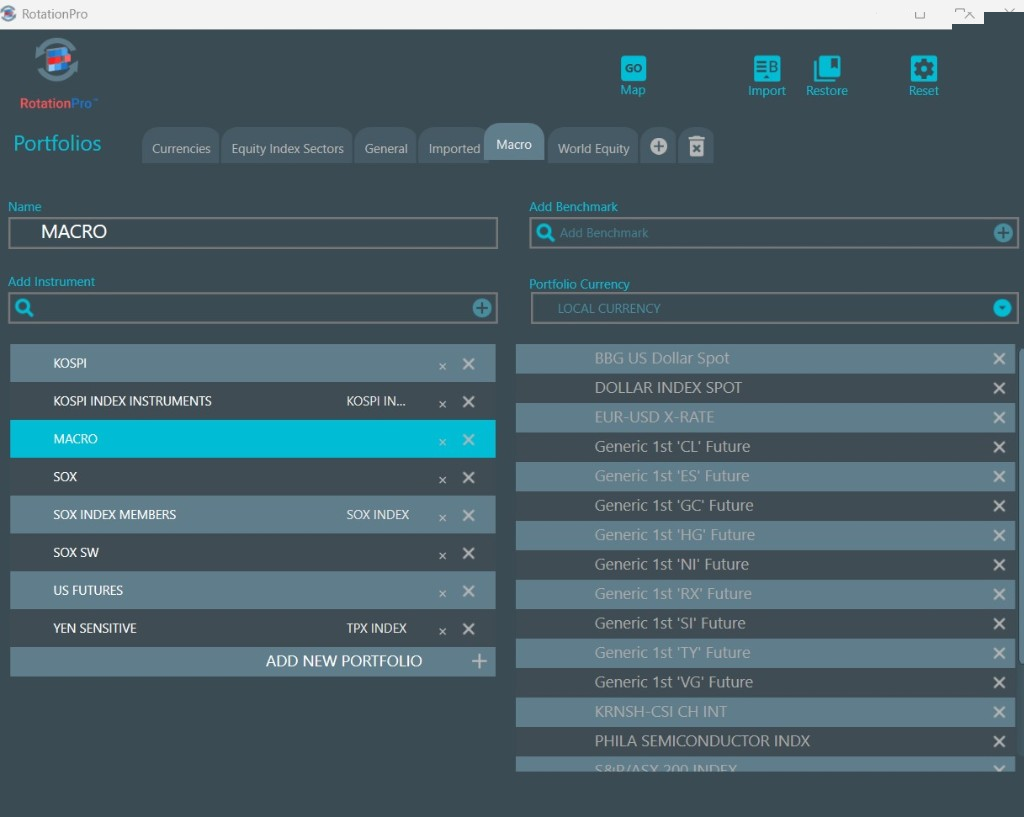This screenshot has width=1024, height=817.
Task: Click ADD NEW PORTFOLIO button
Action: 253,661
